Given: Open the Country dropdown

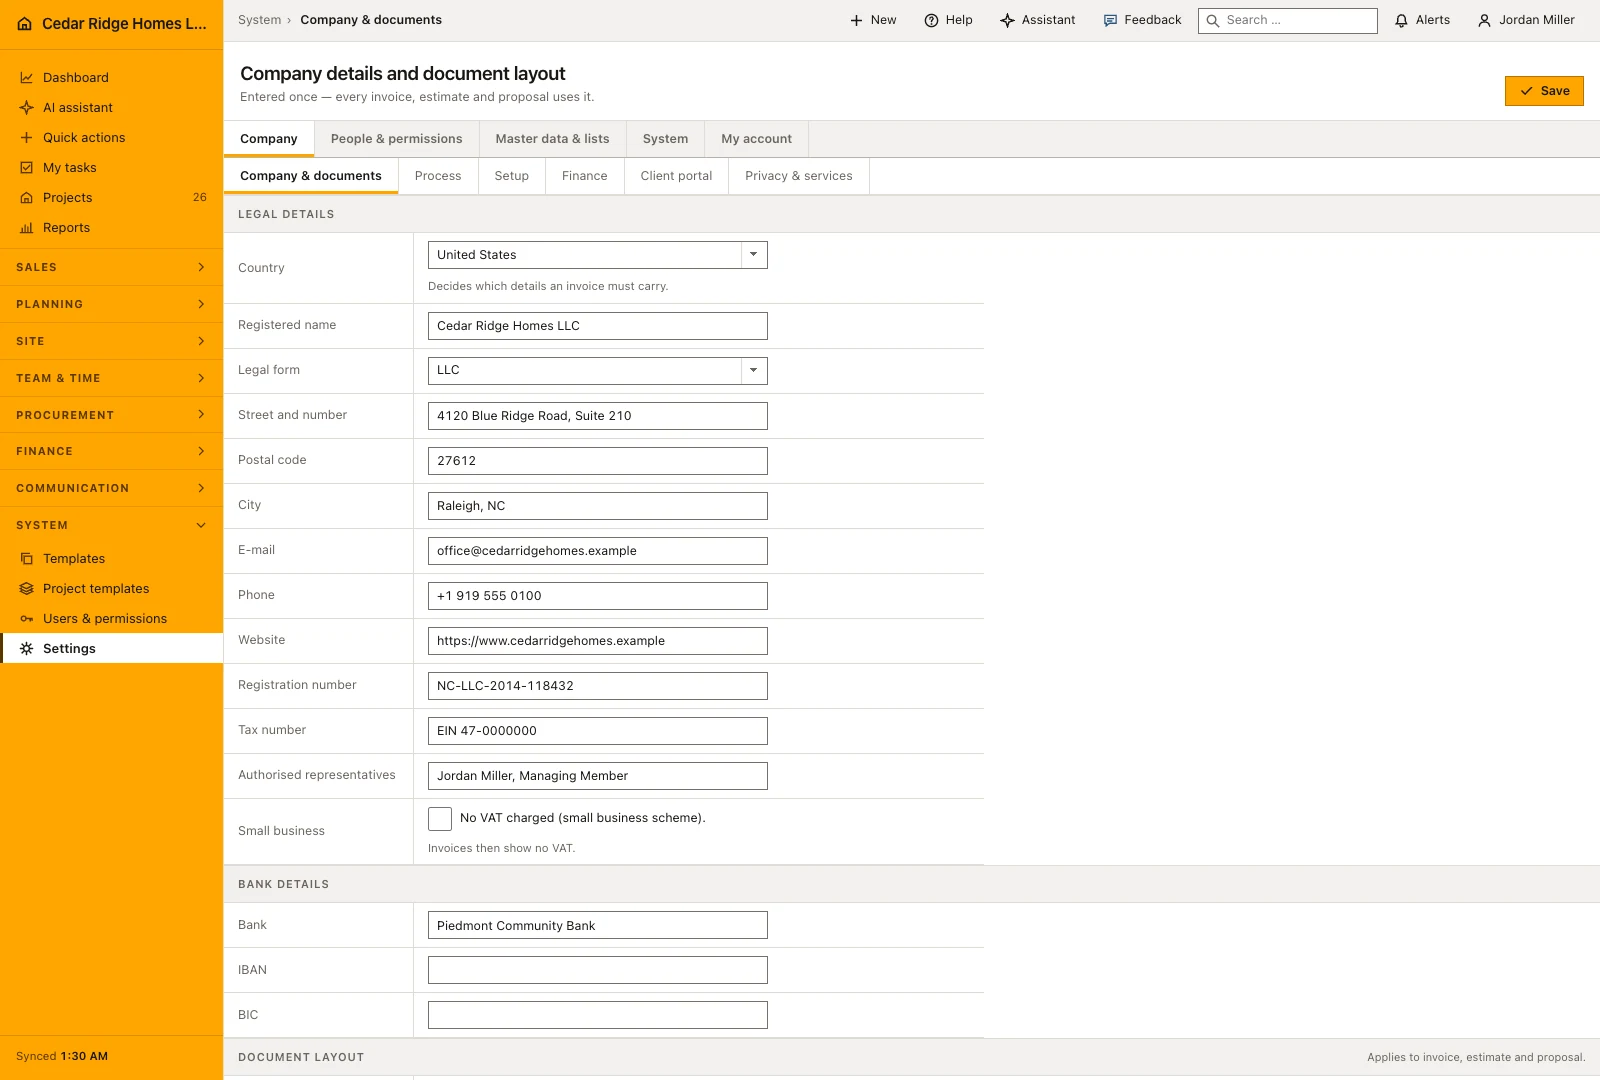Looking at the screenshot, I should (598, 255).
